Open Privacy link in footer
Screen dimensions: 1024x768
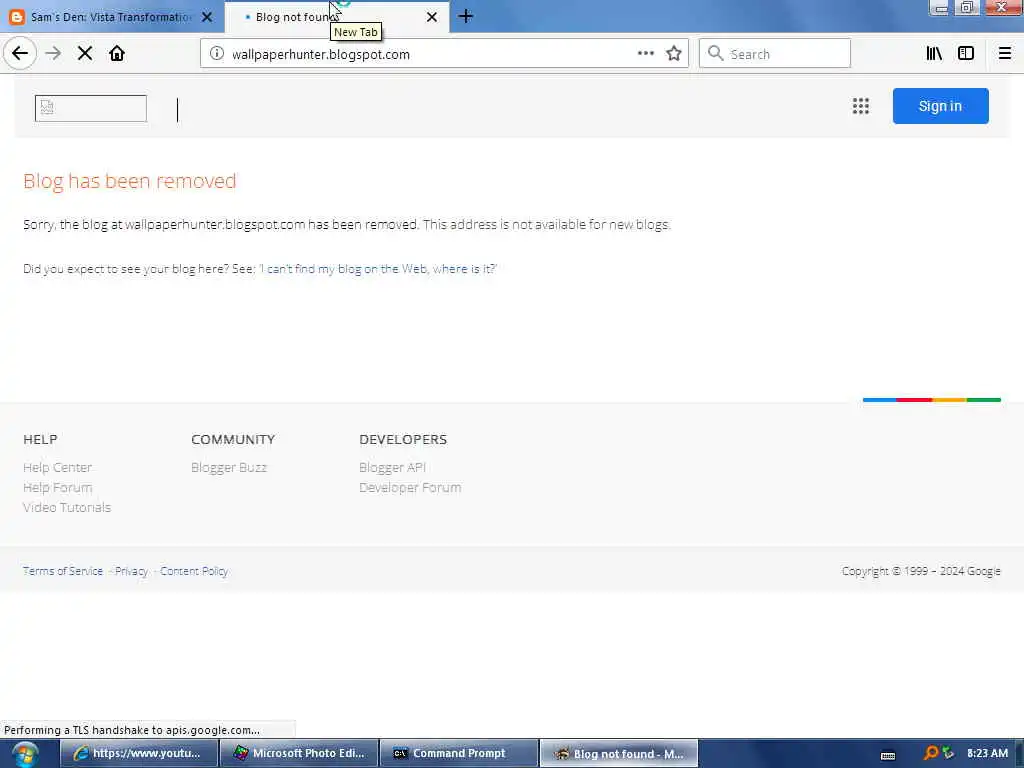(131, 571)
